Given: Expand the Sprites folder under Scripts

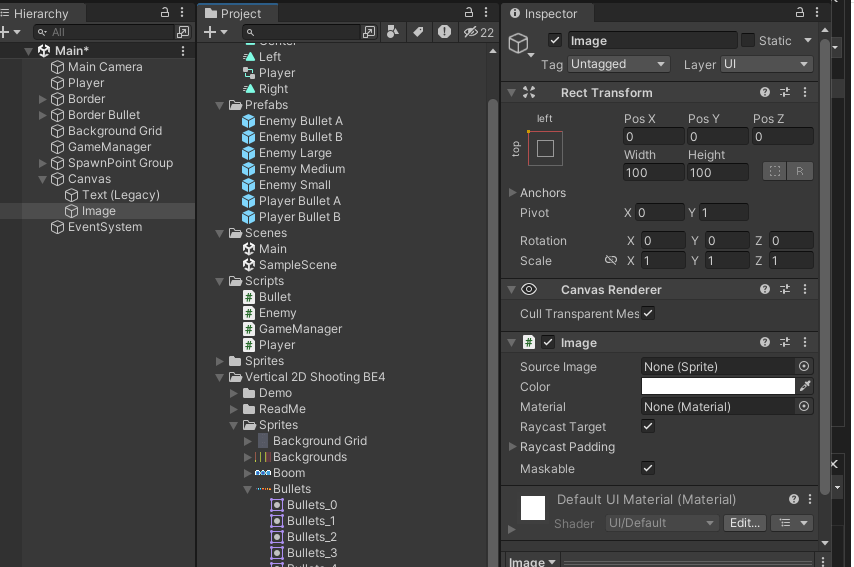Looking at the screenshot, I should click(219, 361).
